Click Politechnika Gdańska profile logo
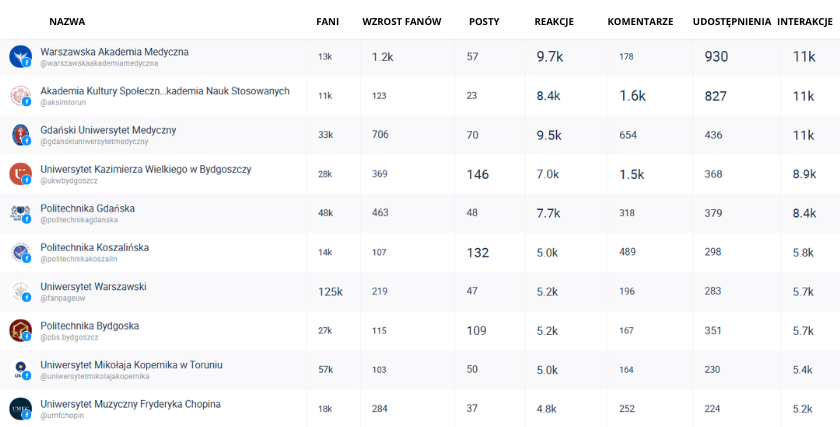 pos(20,213)
